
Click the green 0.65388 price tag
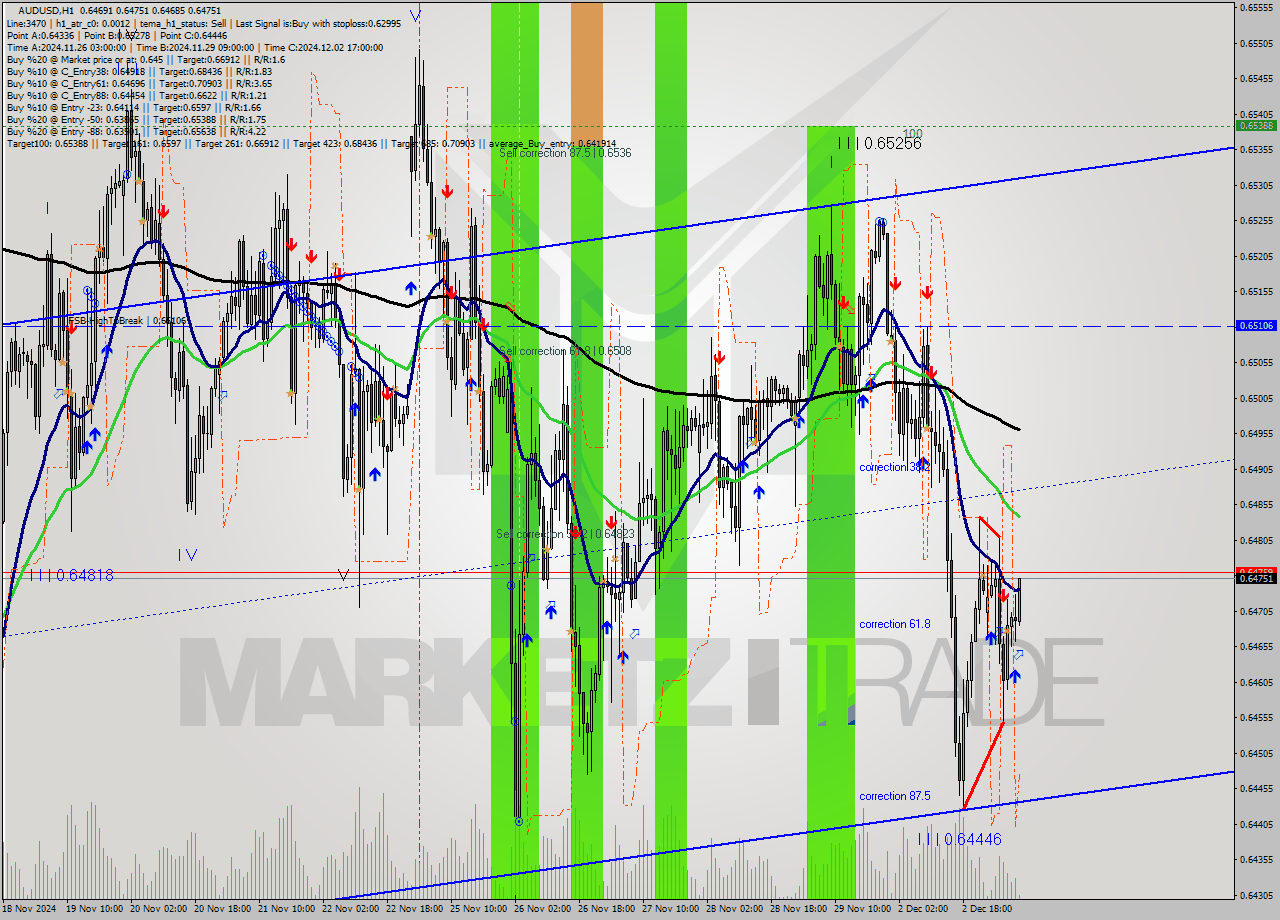click(x=1255, y=126)
